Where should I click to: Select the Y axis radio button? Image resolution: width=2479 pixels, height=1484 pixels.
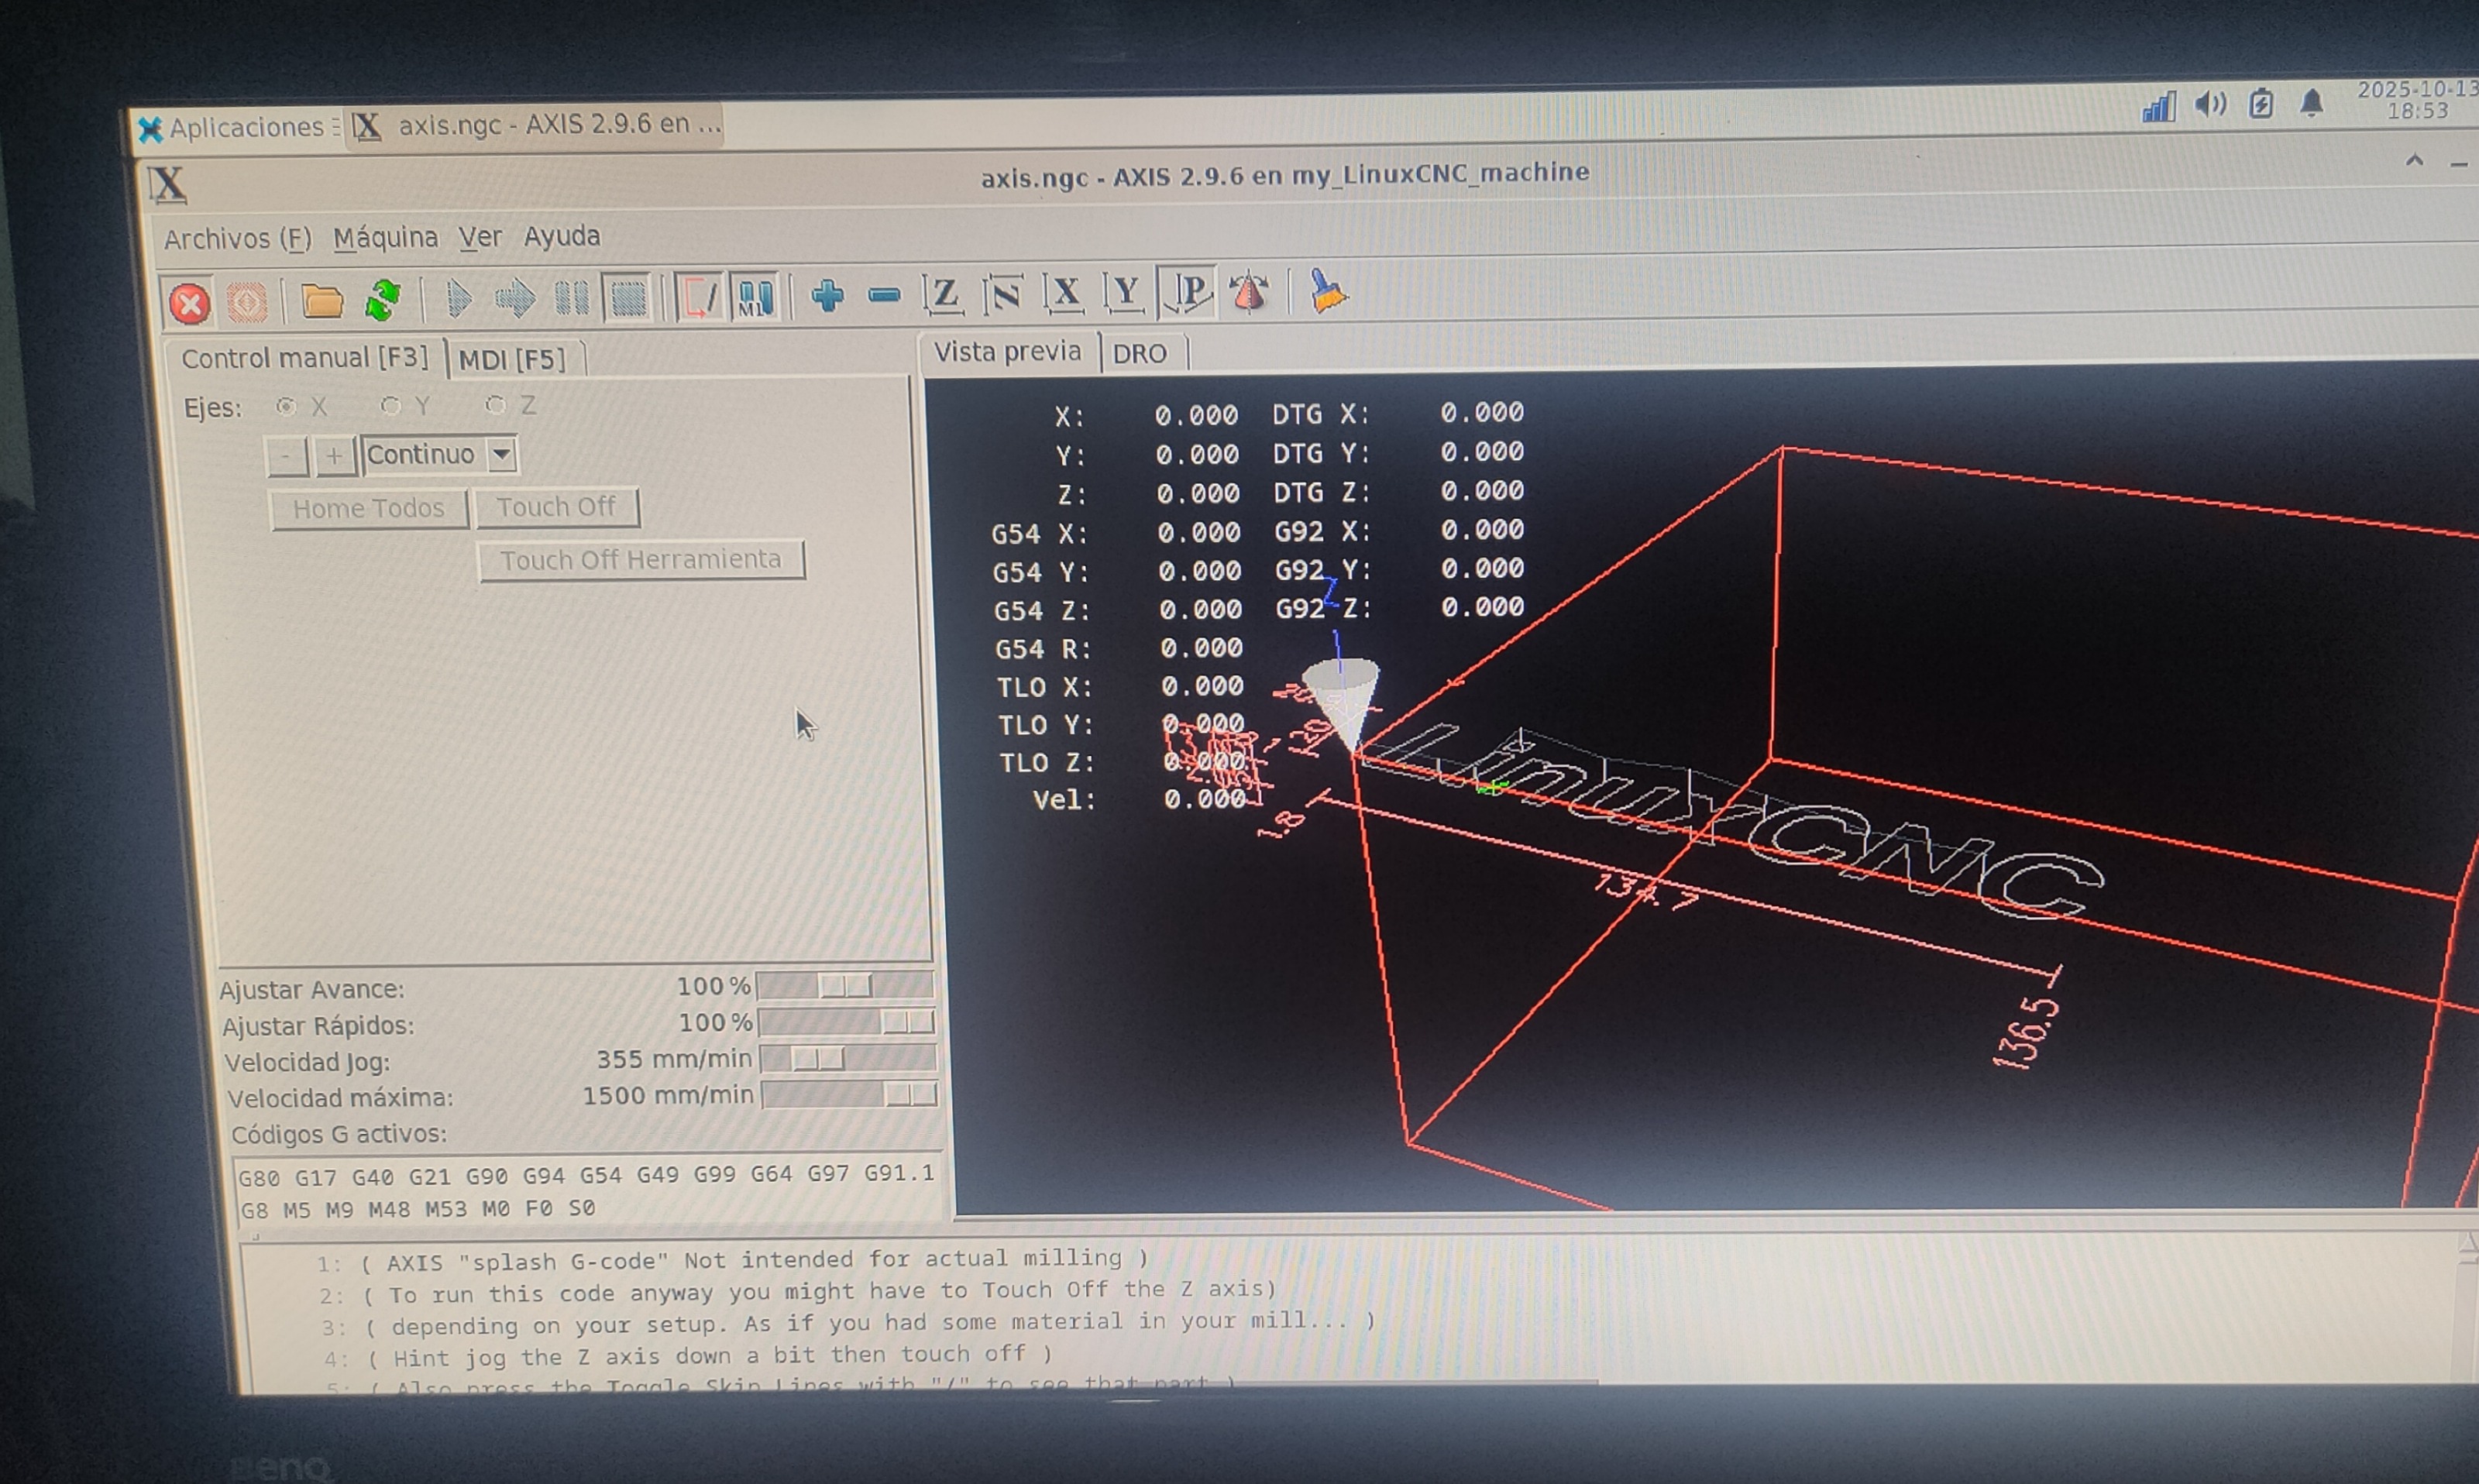[x=391, y=405]
